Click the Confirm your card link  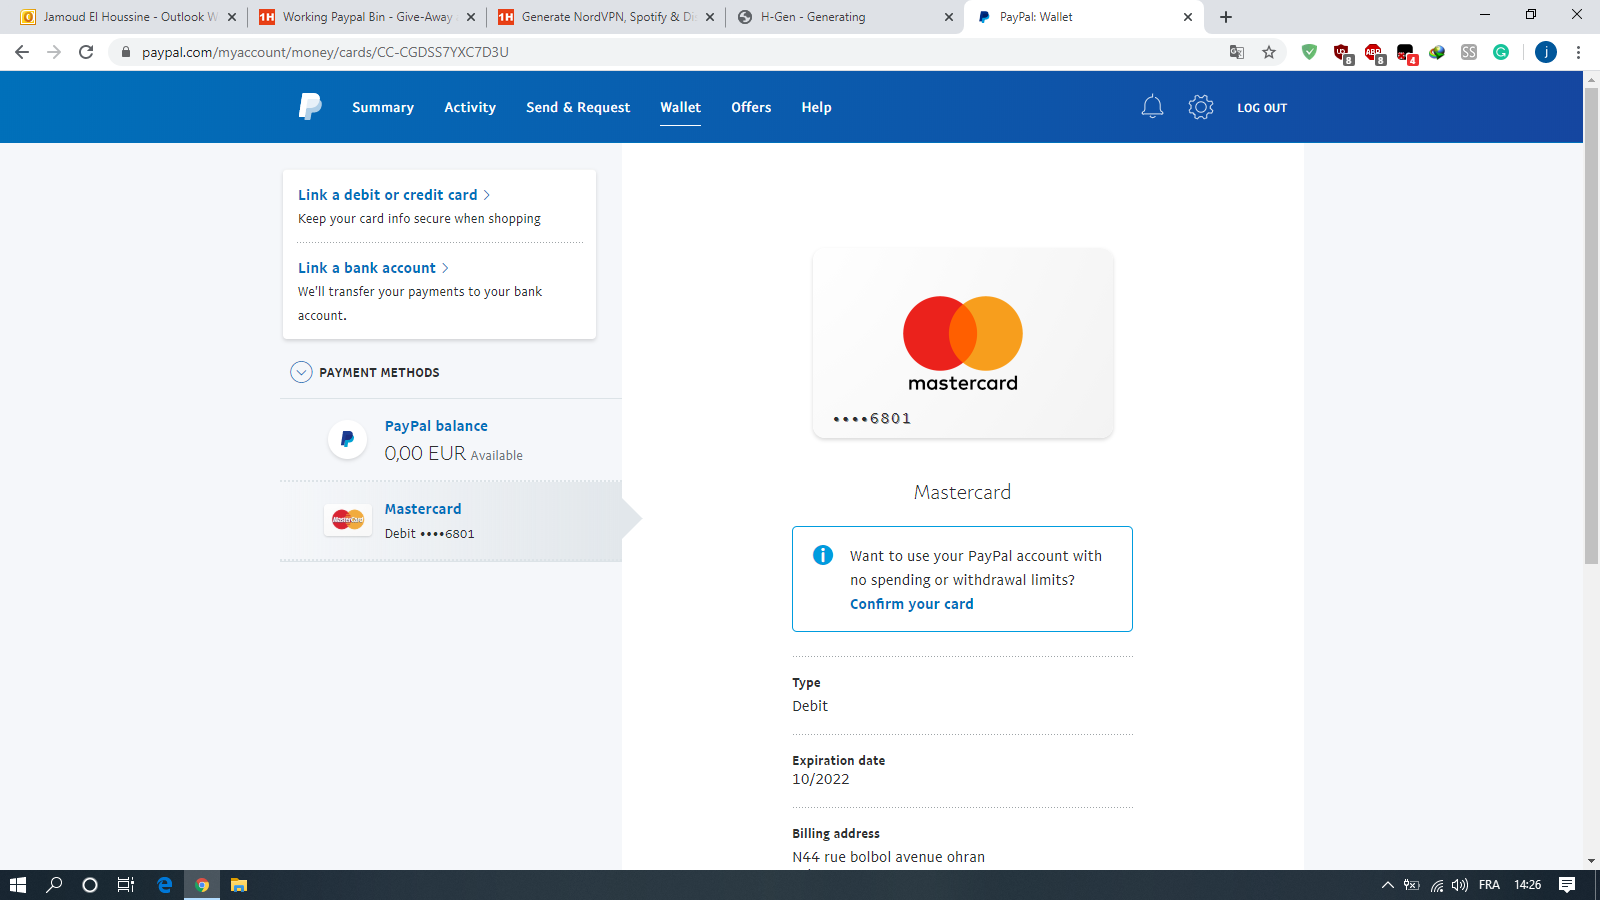911,604
